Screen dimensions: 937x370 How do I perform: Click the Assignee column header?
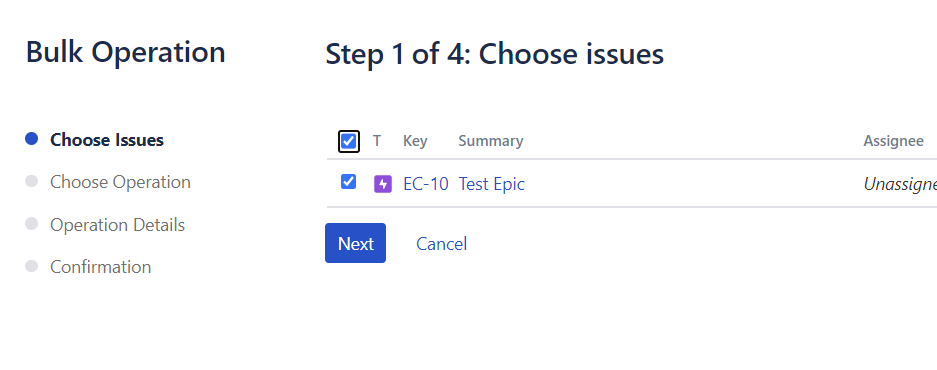(x=893, y=141)
